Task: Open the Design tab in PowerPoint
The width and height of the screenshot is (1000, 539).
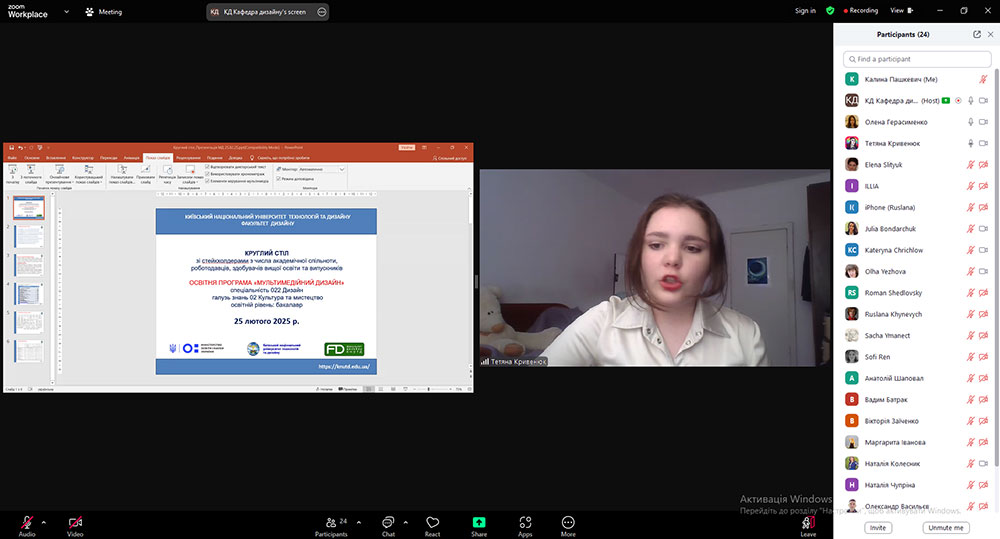Action: click(83, 158)
